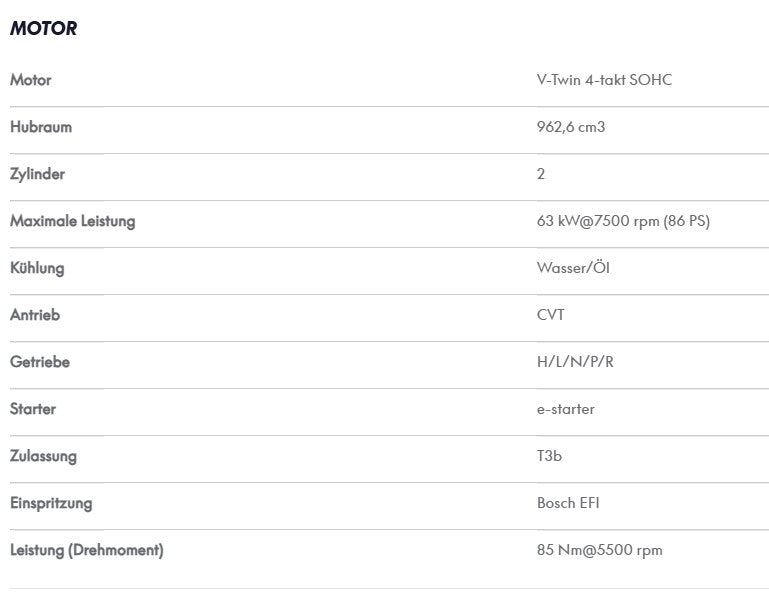Click the V-Twin 4-takt SOHC value

604,80
